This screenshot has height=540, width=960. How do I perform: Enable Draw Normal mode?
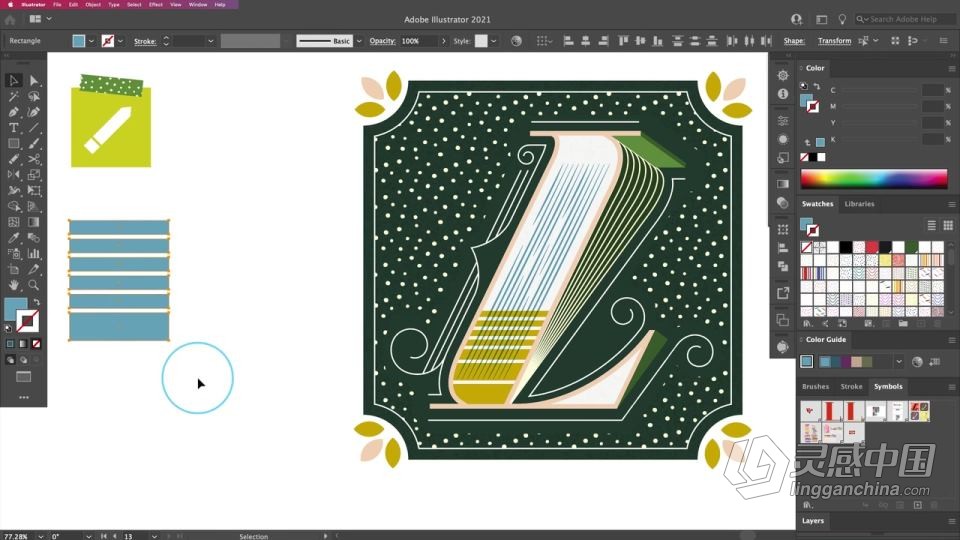(x=10, y=360)
